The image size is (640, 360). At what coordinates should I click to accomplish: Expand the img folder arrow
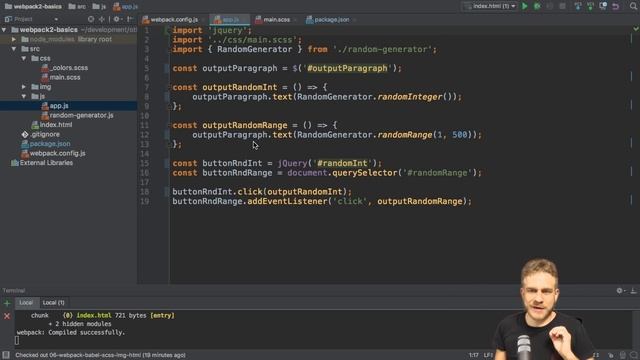pos(24,87)
